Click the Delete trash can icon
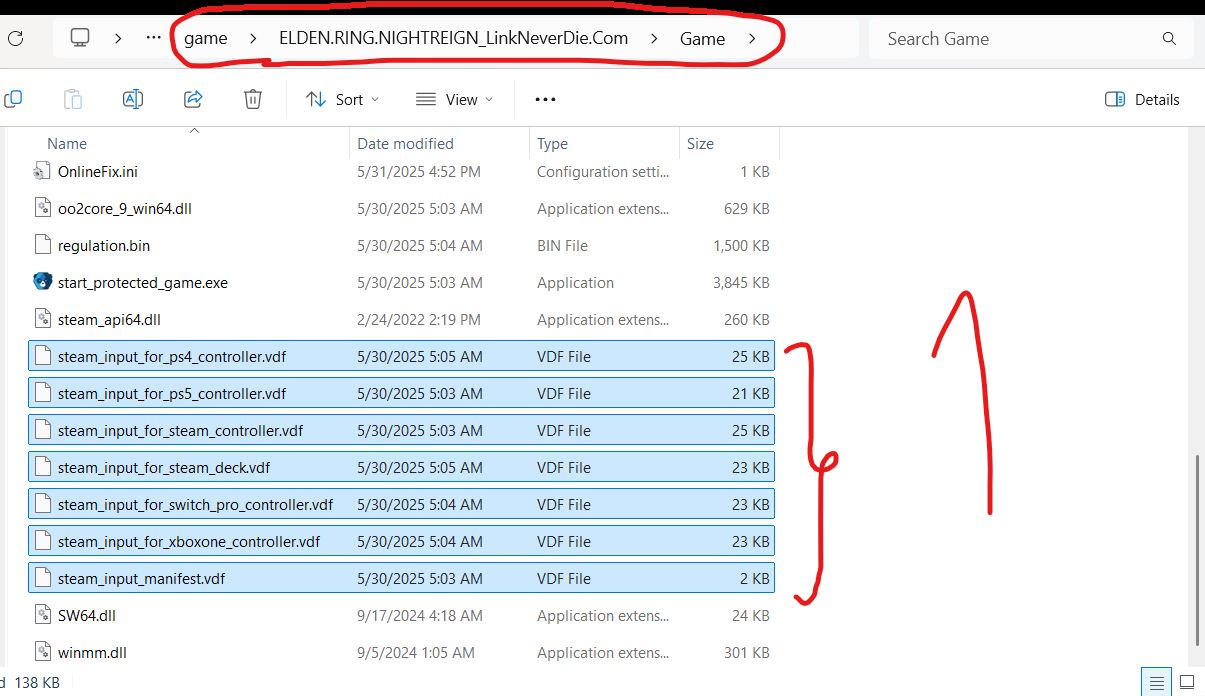Viewport: 1205px width, 696px height. coord(253,99)
